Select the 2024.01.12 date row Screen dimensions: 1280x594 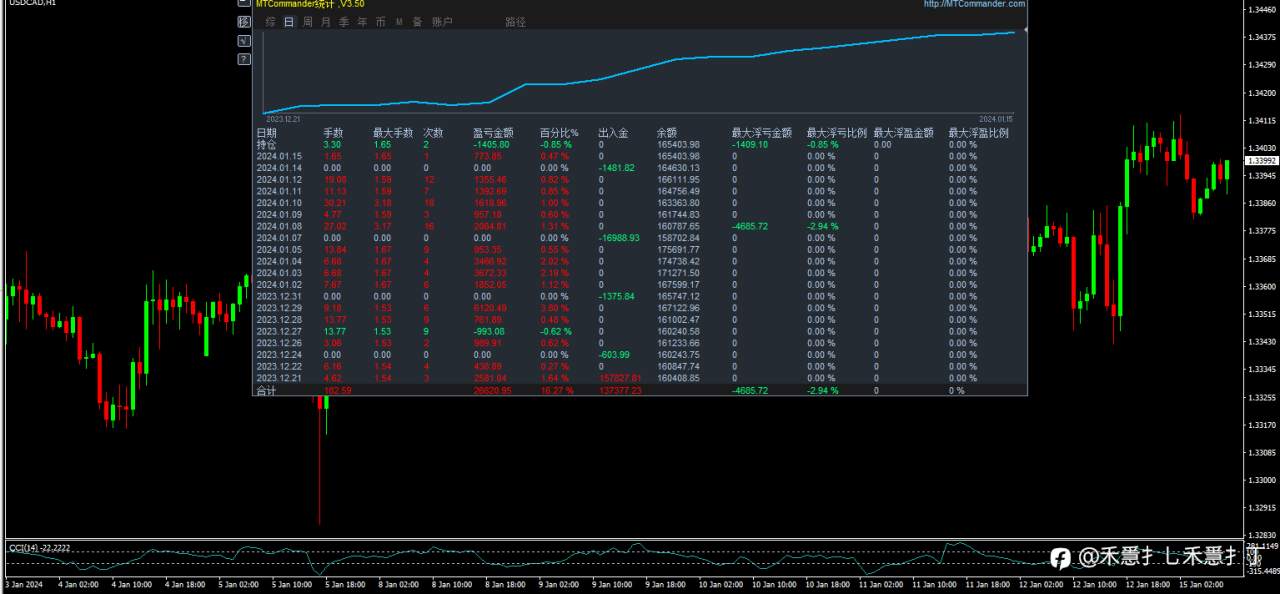[279, 179]
